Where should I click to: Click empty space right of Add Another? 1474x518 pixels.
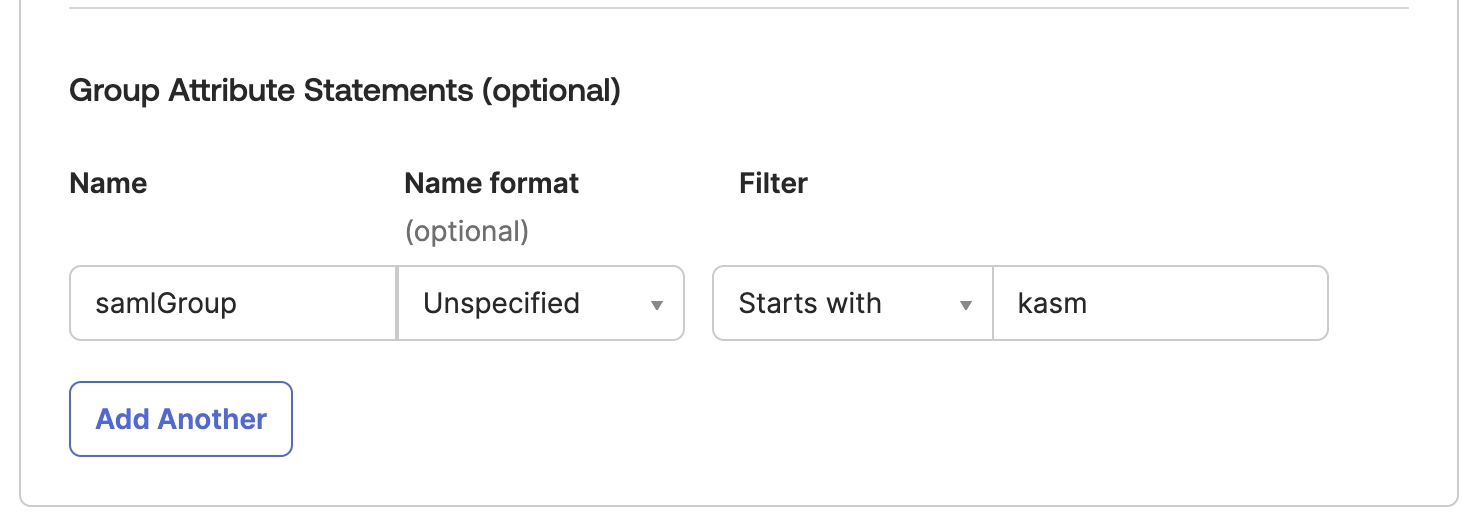pos(700,419)
